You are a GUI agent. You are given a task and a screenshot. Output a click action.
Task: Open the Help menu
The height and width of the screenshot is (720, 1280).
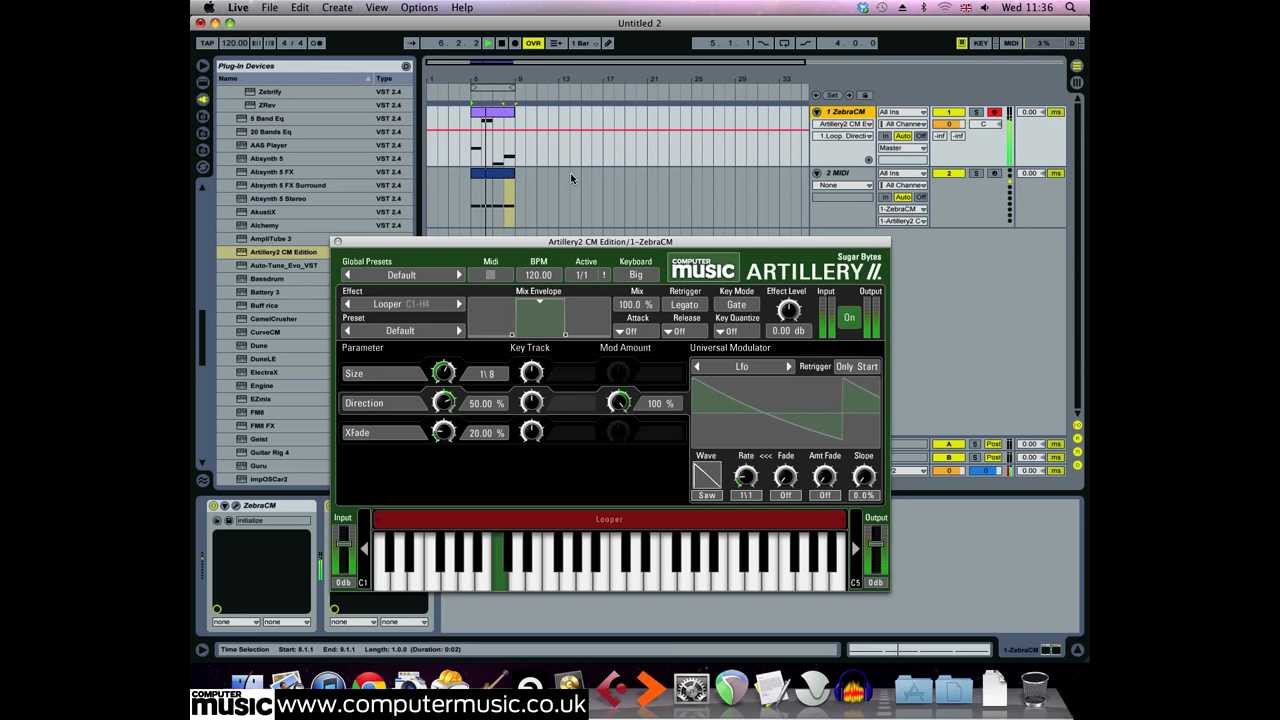point(462,8)
